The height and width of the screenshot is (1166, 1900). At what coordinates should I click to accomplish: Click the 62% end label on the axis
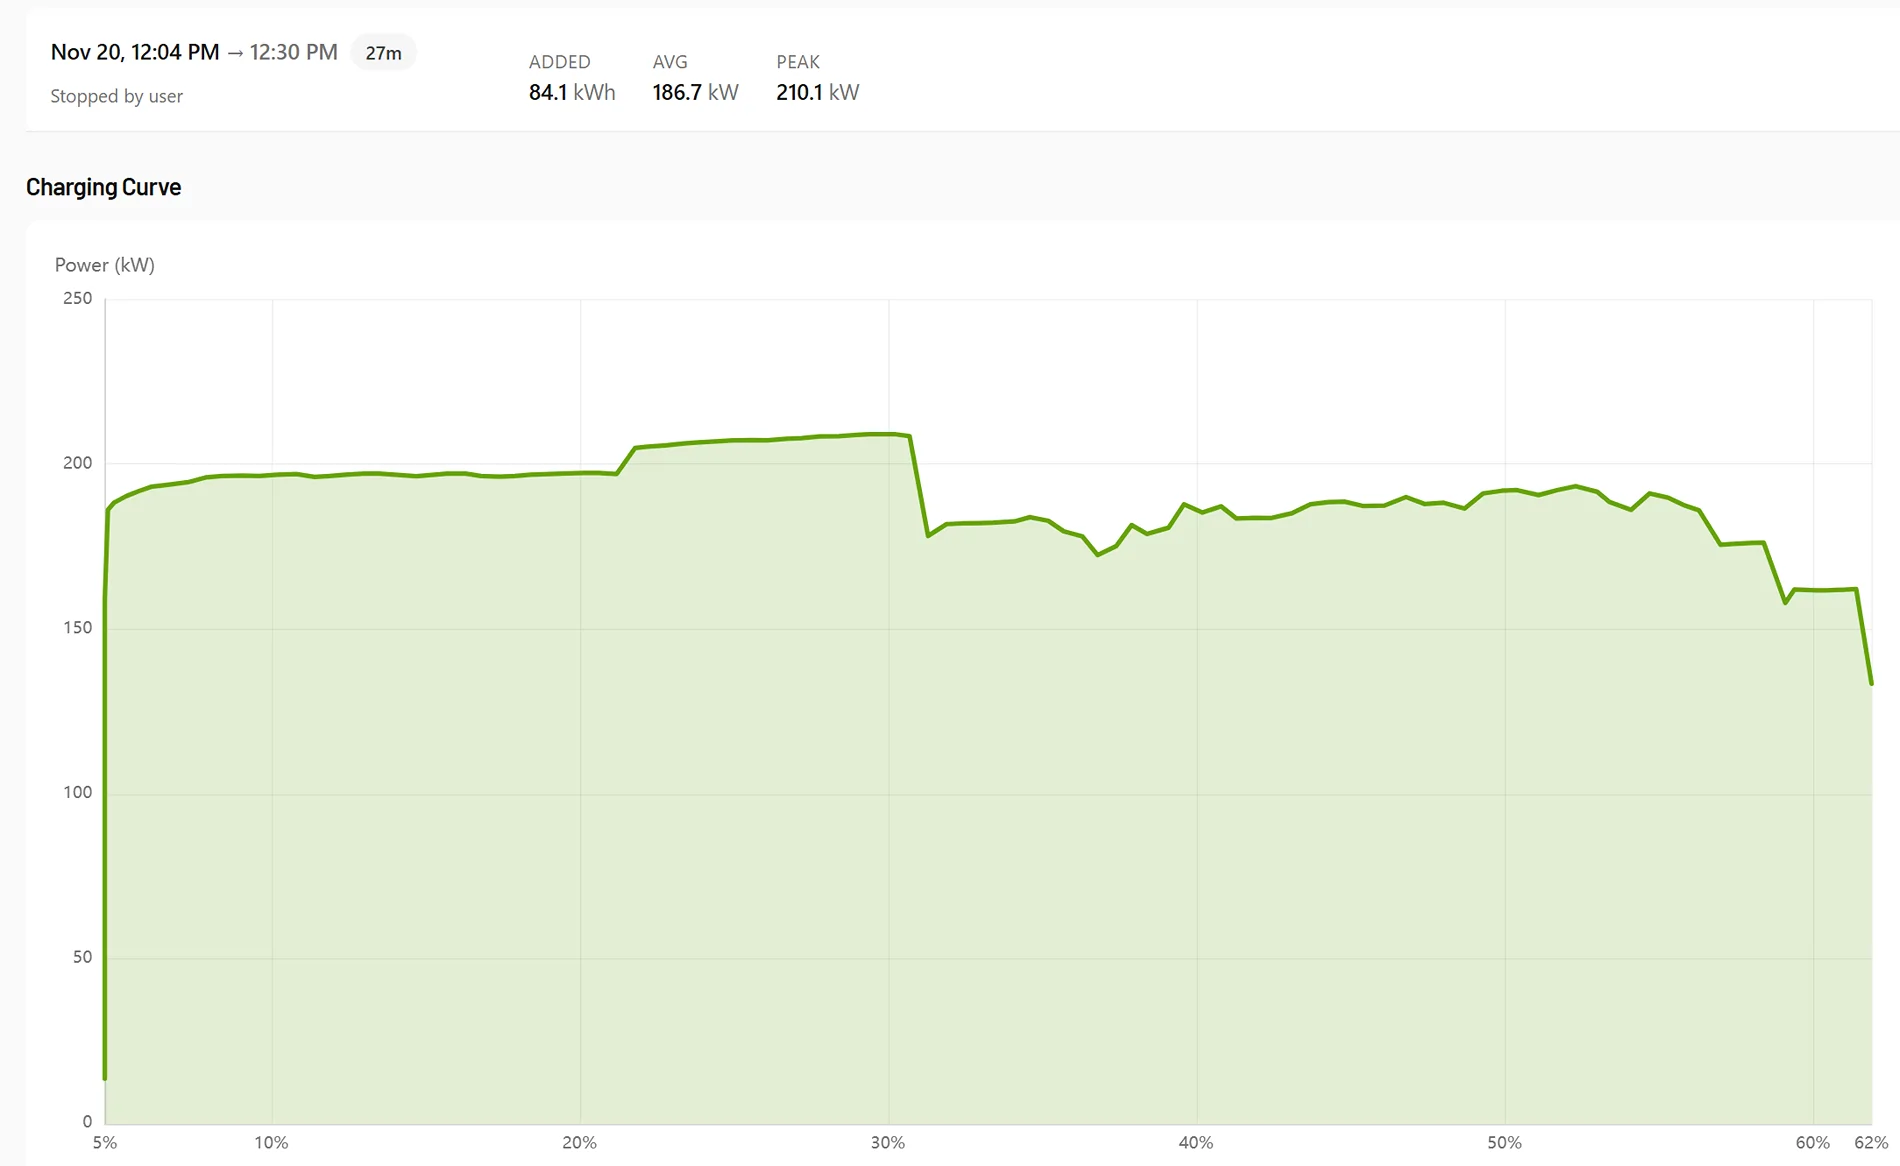[x=1871, y=1142]
